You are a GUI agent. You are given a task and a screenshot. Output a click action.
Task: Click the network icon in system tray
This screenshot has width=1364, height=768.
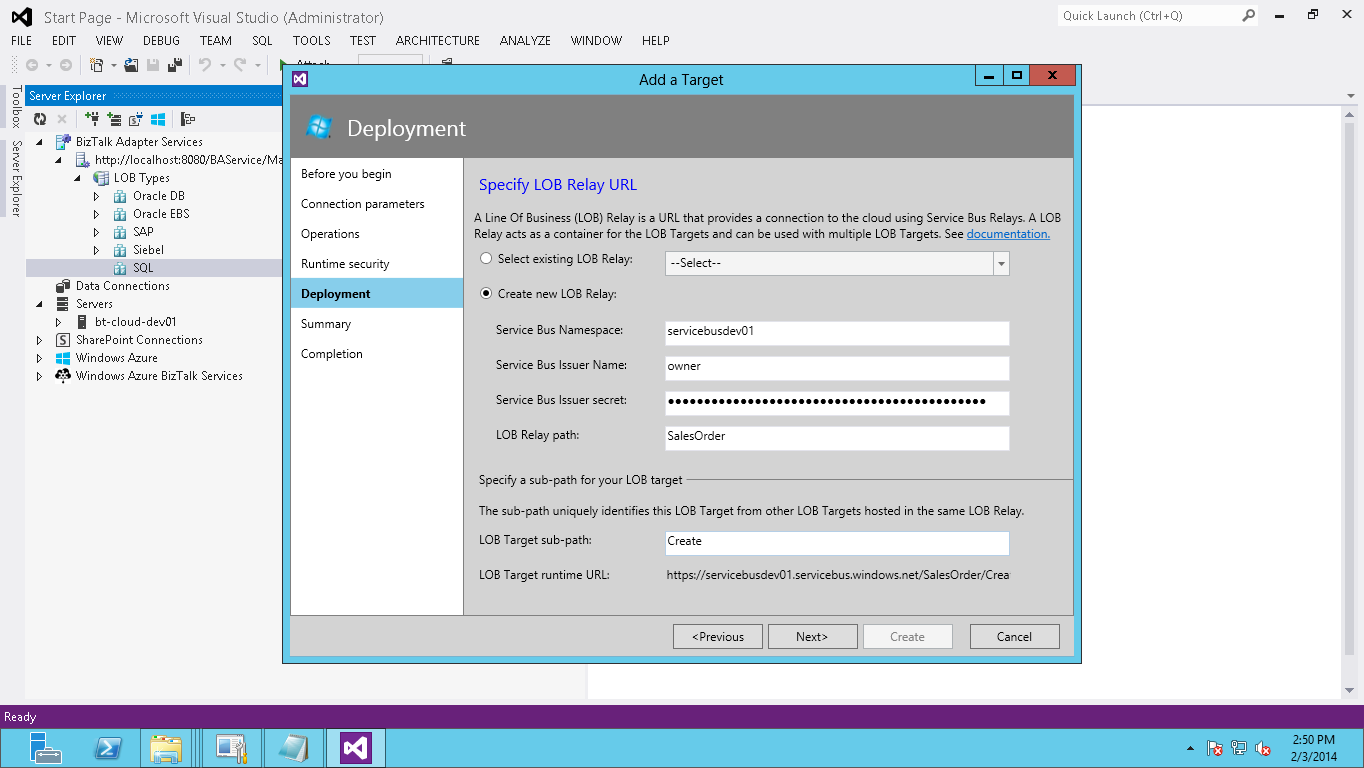[x=1239, y=748]
